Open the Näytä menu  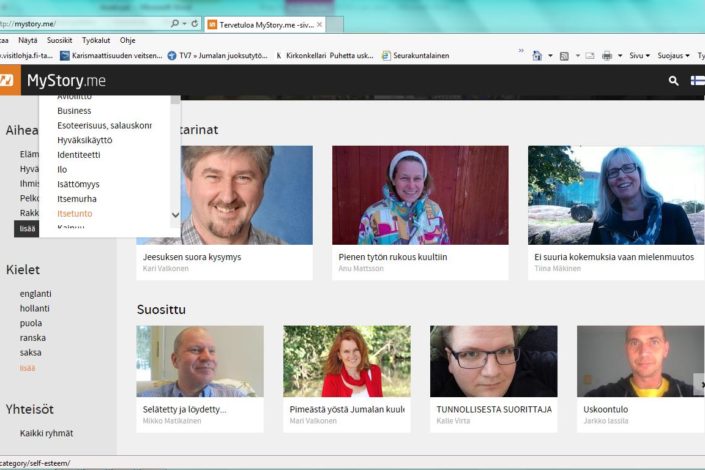click(x=27, y=40)
